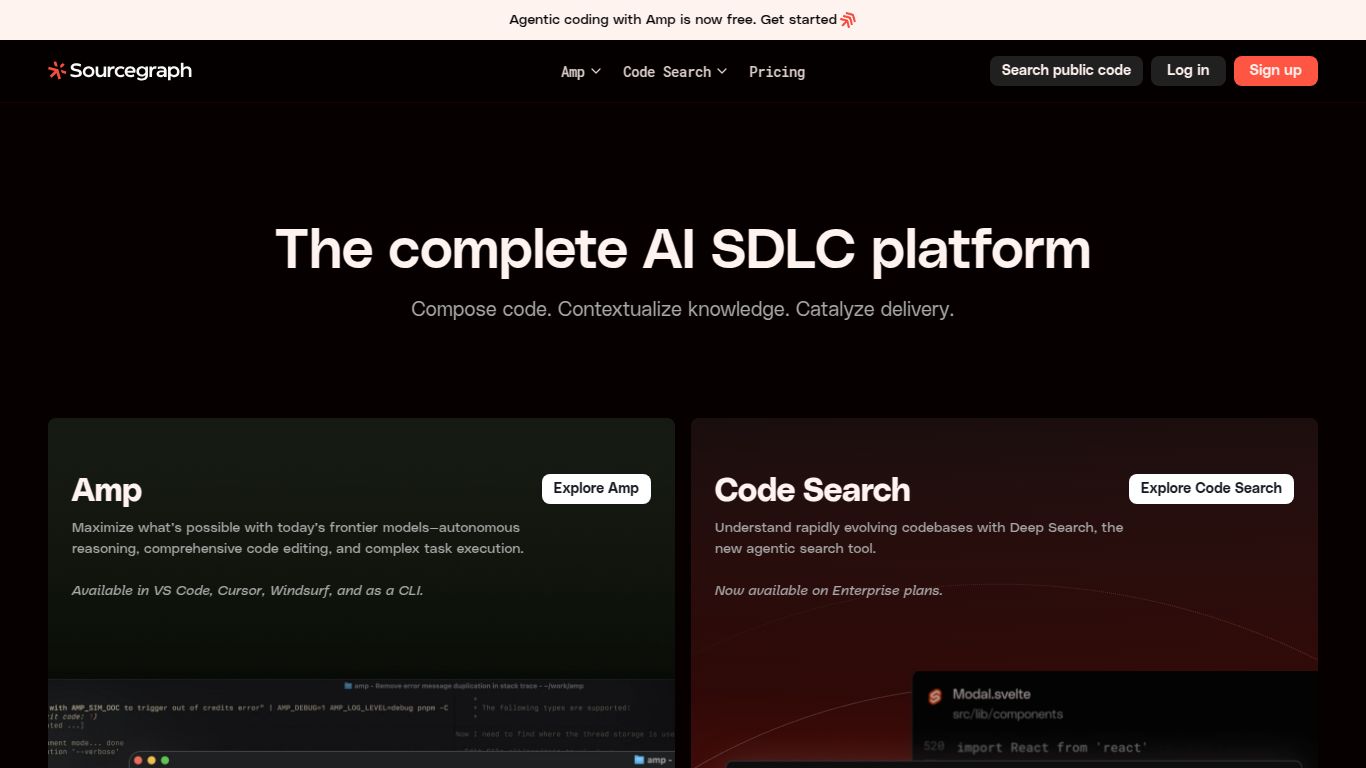1366x768 pixels.
Task: Click the Sign up button
Action: pyautogui.click(x=1275, y=70)
